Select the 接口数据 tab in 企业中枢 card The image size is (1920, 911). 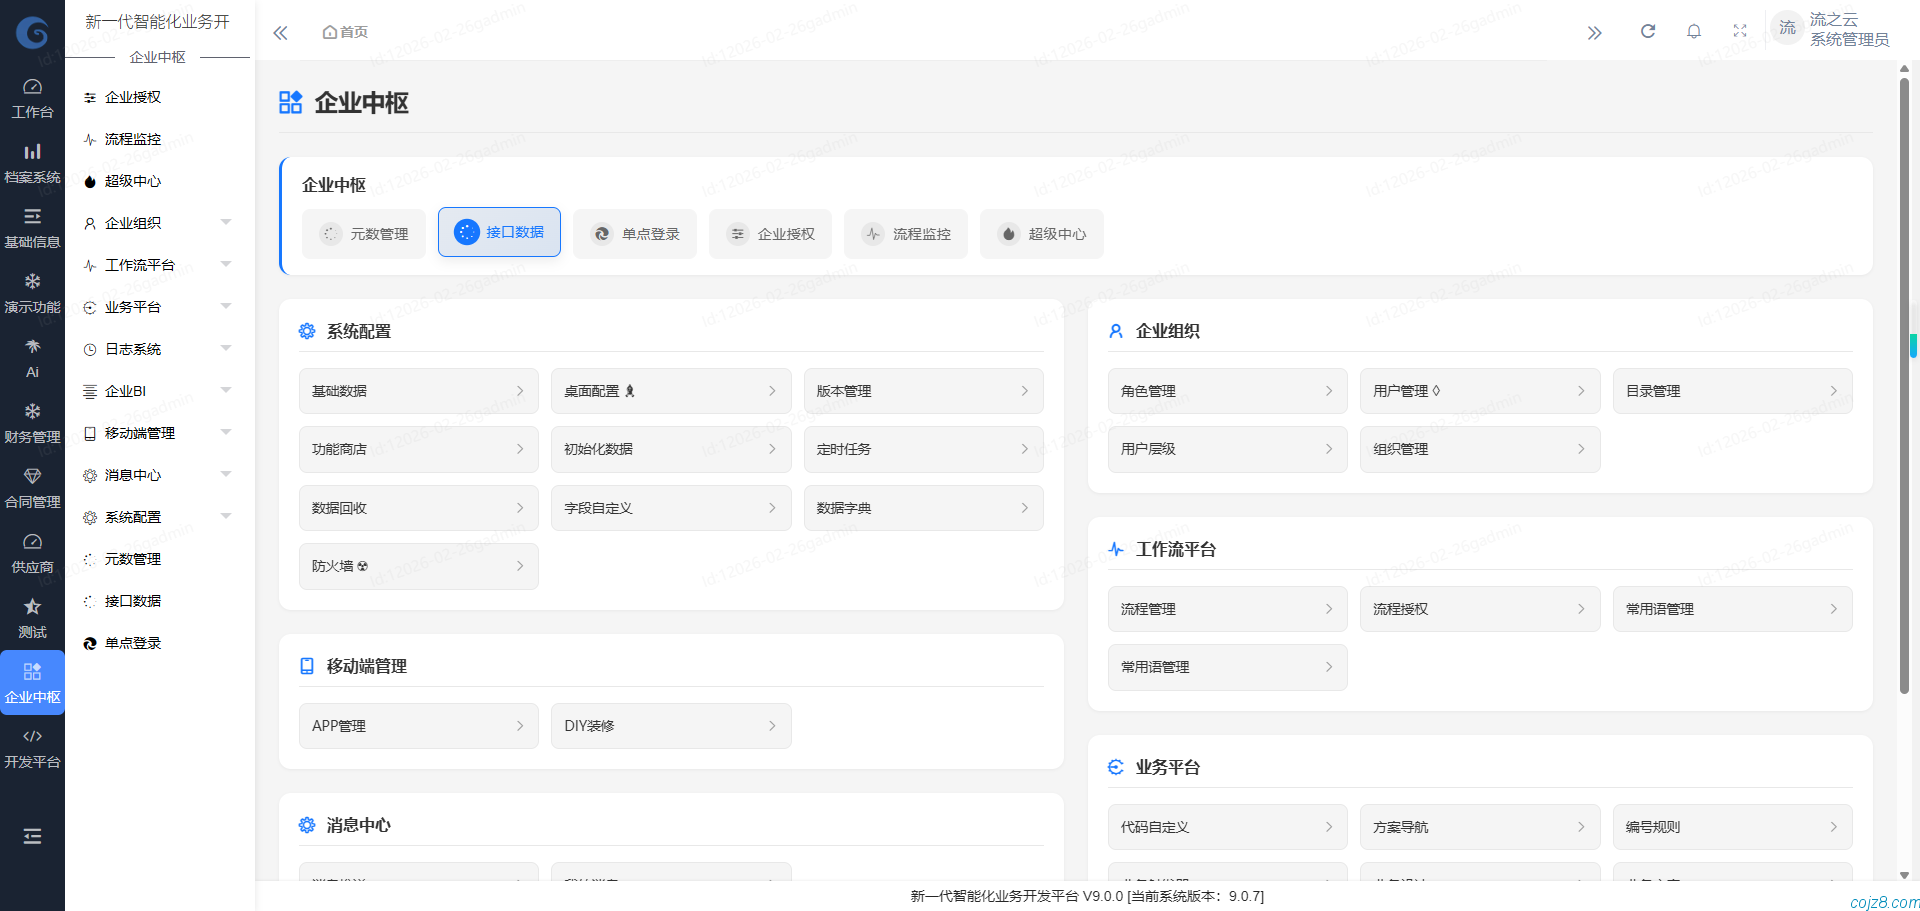click(499, 232)
